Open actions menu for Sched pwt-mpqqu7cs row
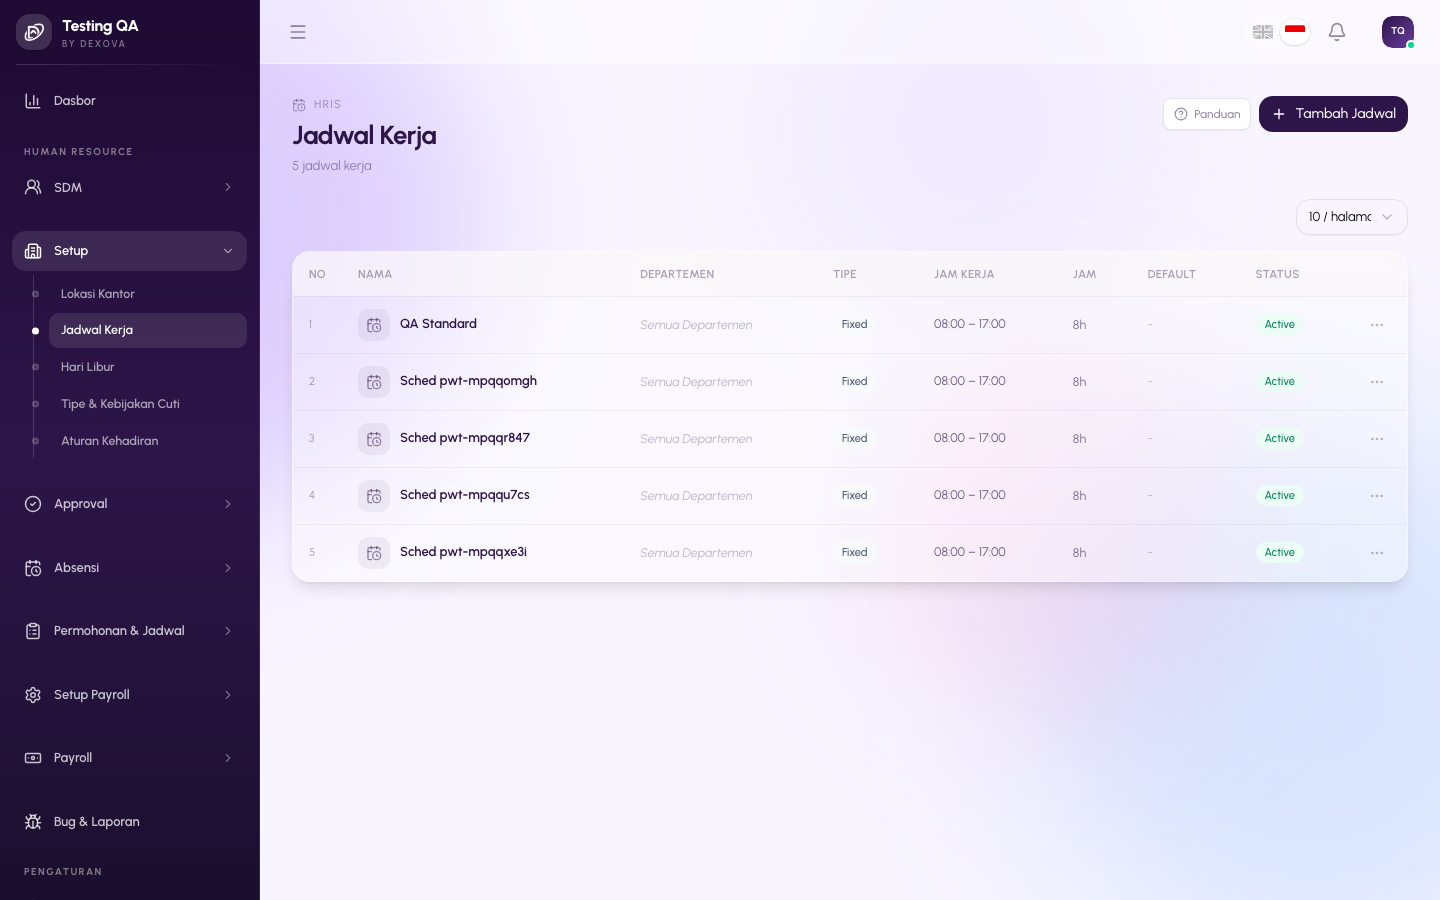Viewport: 1440px width, 900px height. [1377, 496]
